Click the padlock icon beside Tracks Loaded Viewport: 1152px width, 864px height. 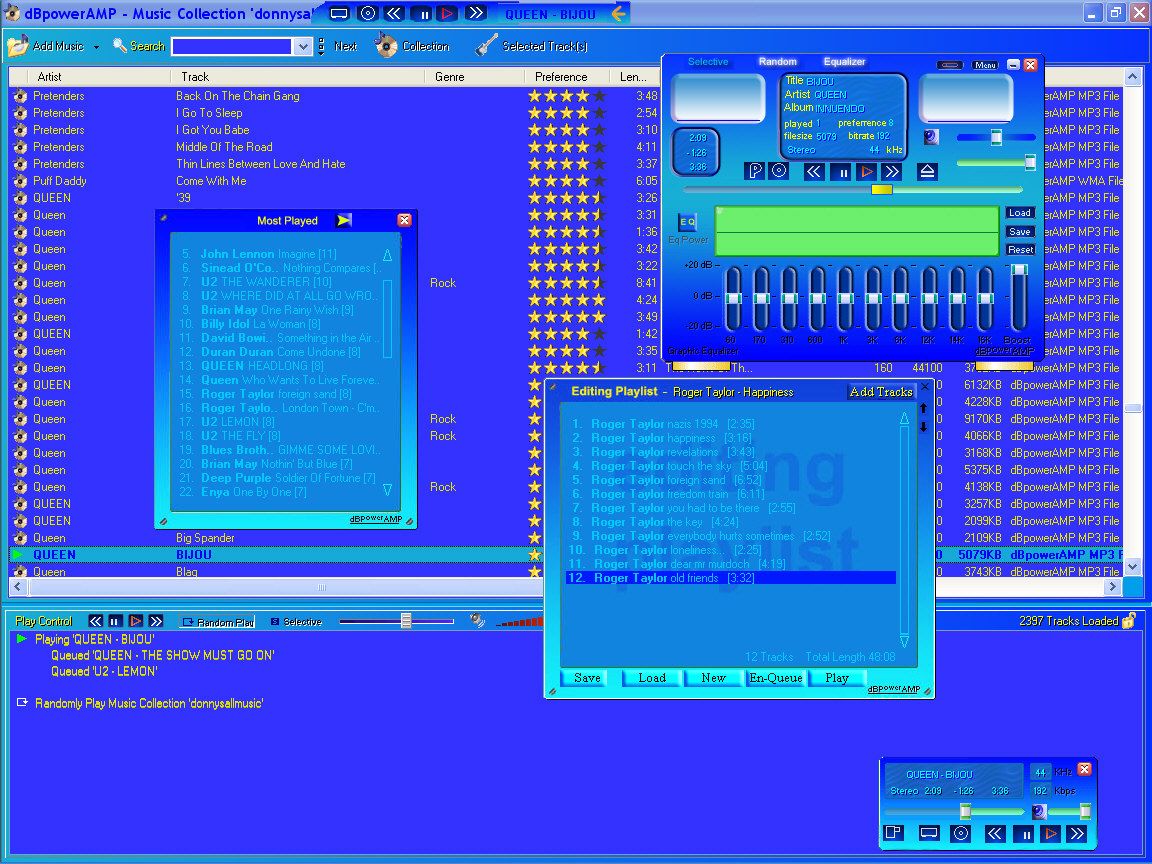tap(1129, 621)
